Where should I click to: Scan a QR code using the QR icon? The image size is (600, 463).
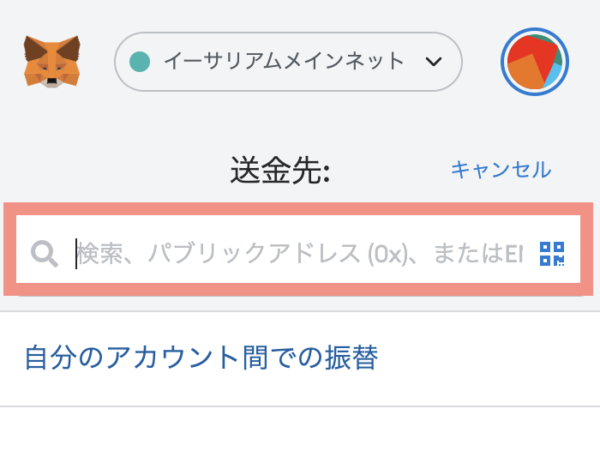pos(552,253)
